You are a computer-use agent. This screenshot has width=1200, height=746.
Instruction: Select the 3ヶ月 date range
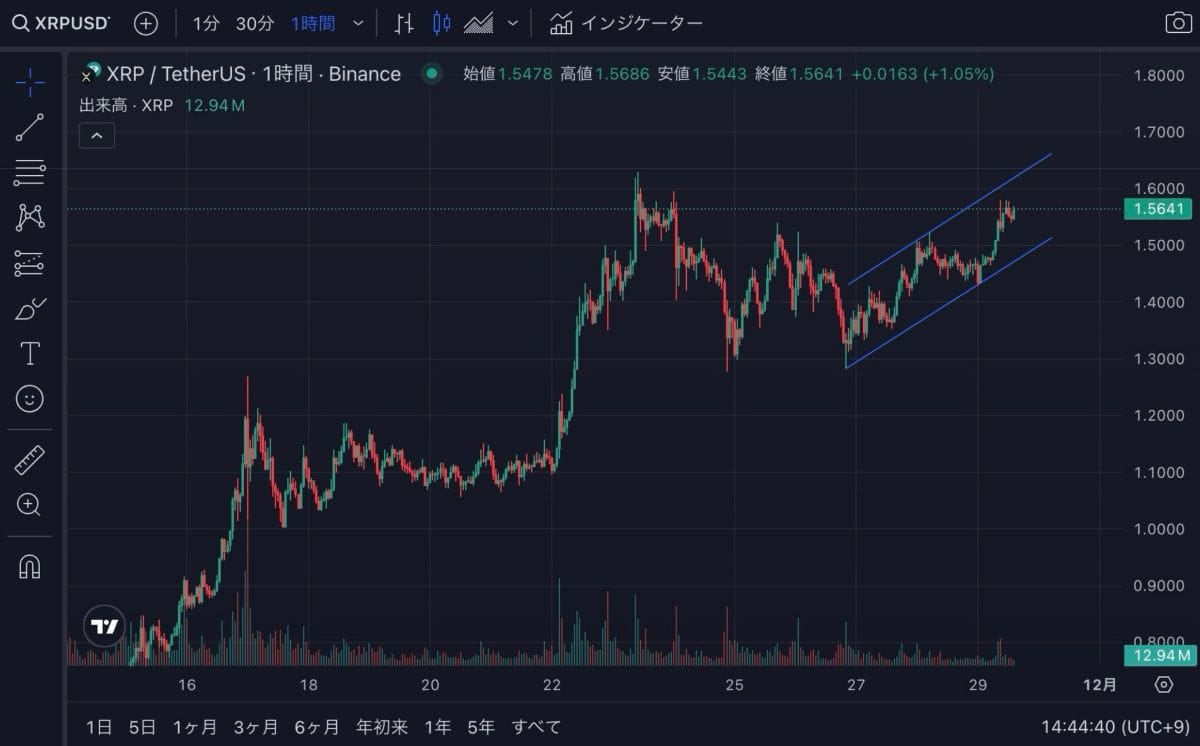[256, 727]
